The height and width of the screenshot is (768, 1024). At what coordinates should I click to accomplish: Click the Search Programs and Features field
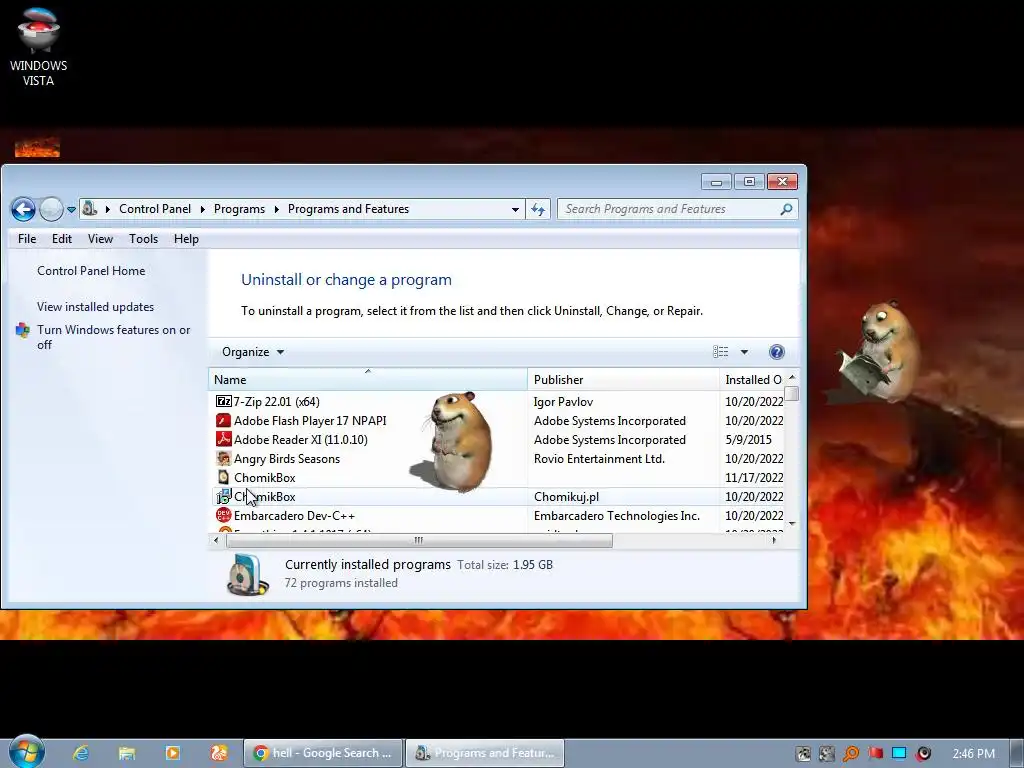[677, 209]
